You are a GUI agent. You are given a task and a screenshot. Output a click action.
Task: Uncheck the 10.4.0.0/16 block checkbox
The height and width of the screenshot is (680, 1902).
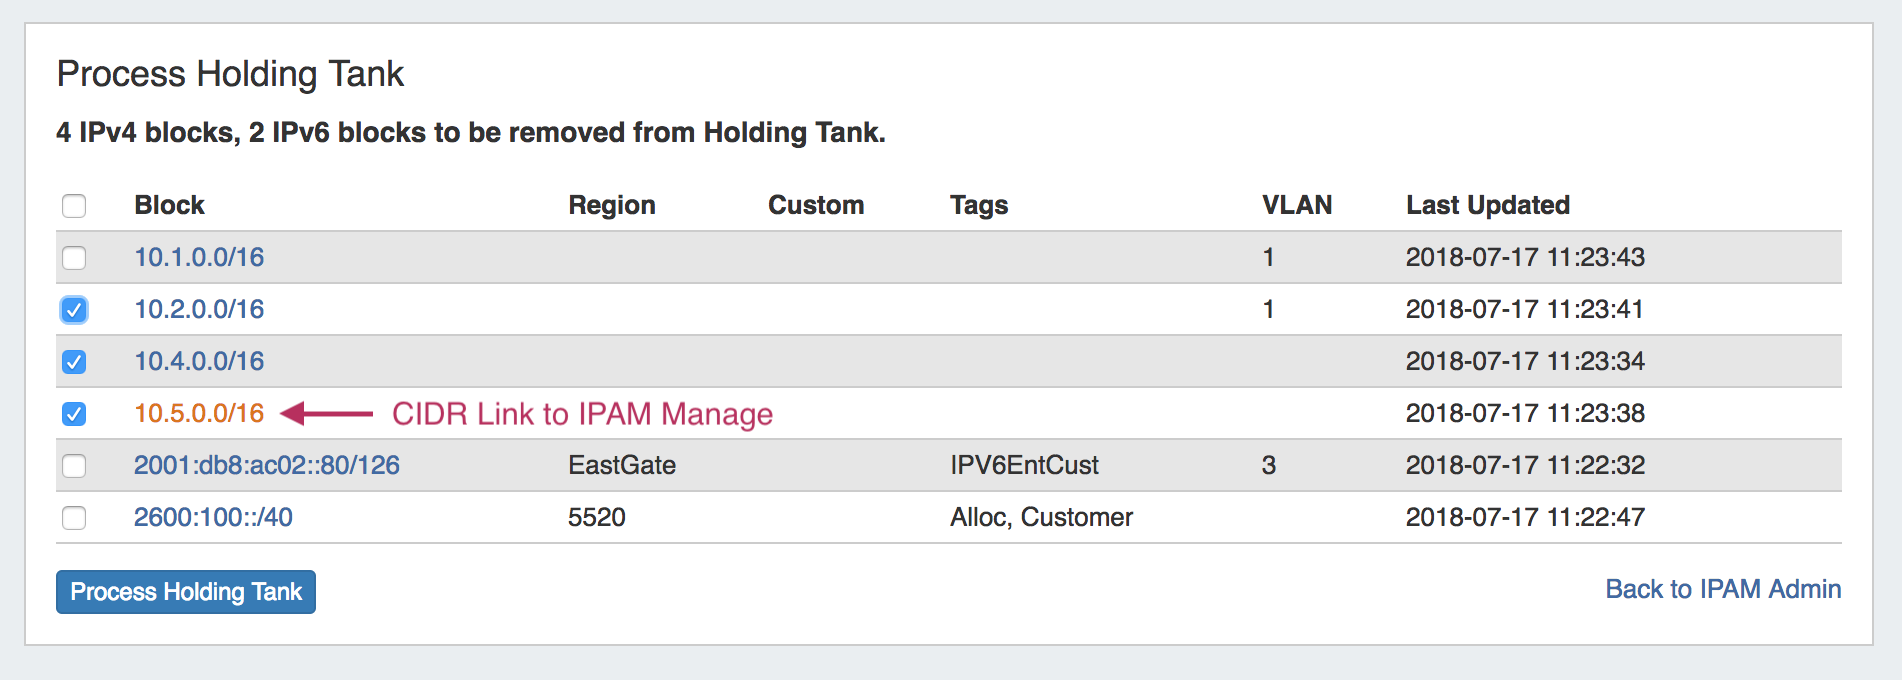click(x=74, y=362)
